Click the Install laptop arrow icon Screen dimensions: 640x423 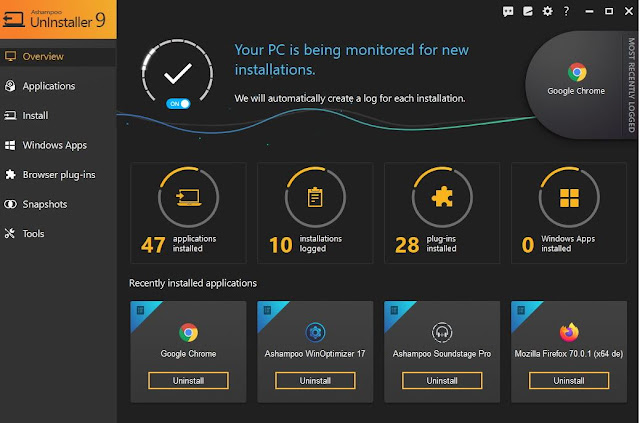click(10, 116)
